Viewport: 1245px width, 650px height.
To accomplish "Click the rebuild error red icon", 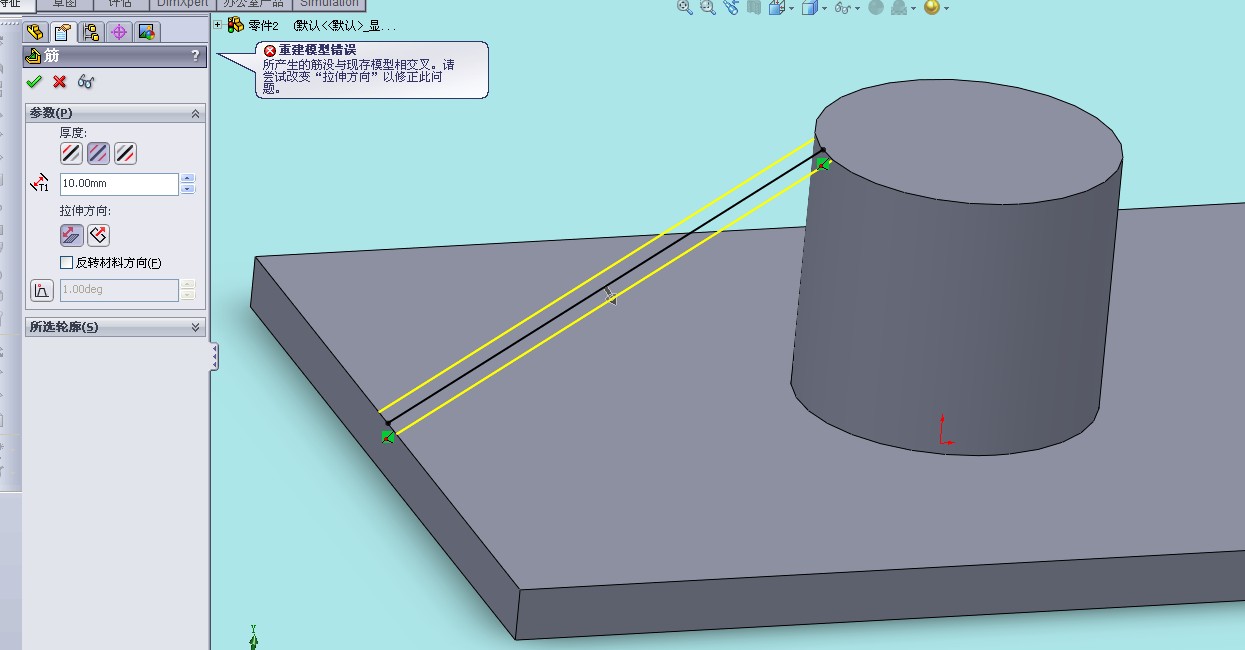I will coord(270,50).
